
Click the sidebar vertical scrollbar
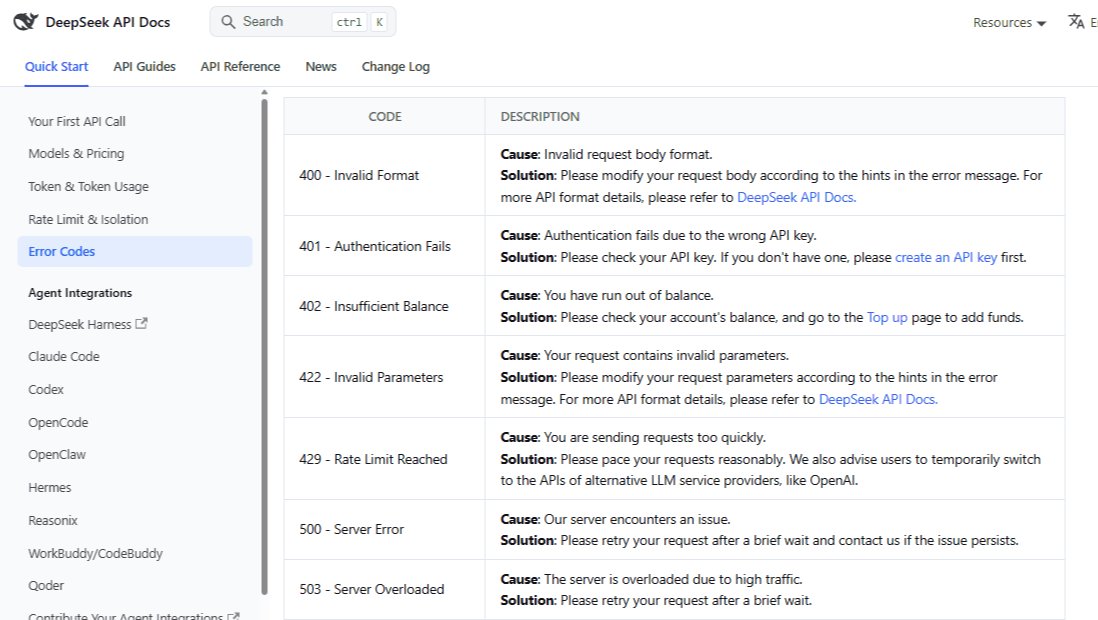[264, 347]
